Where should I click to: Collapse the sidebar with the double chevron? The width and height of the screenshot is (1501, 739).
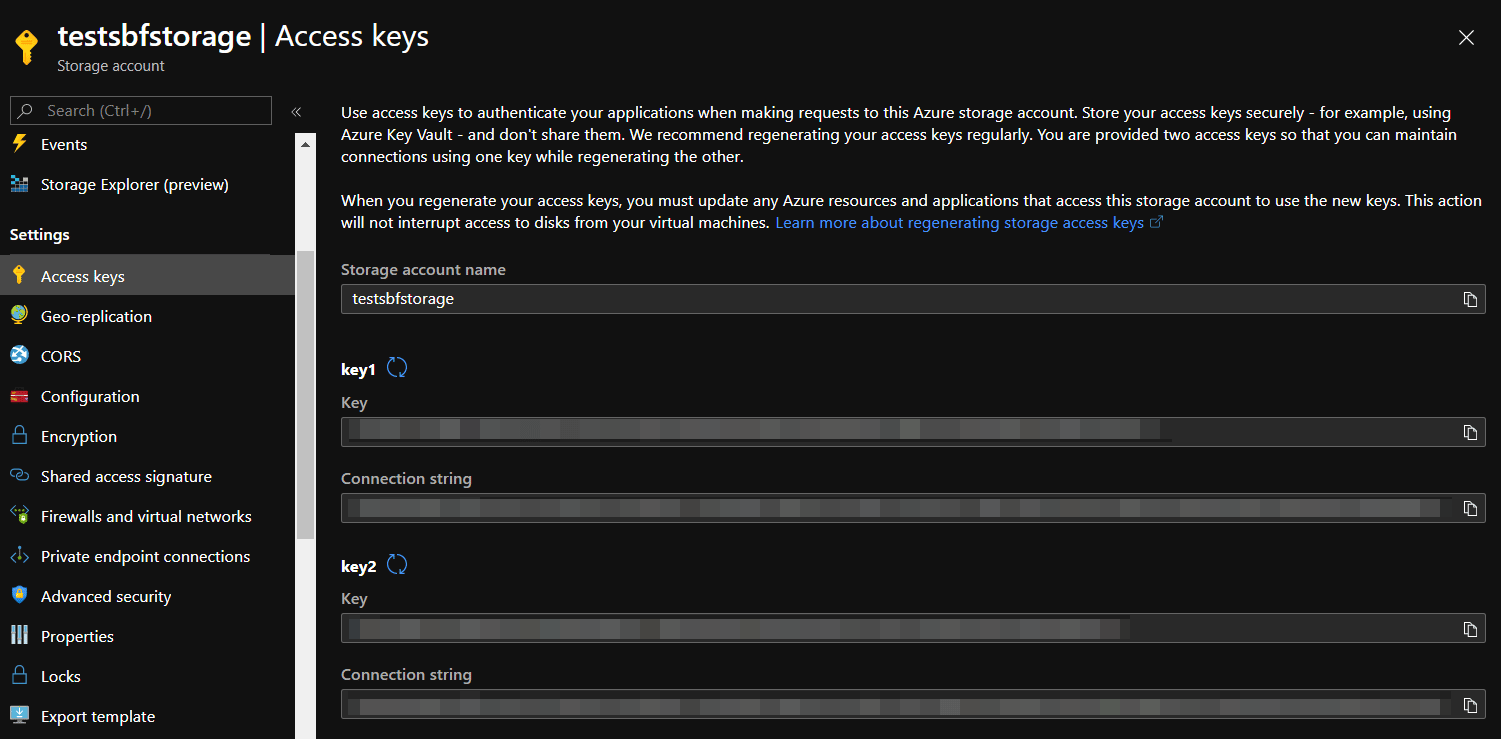click(x=296, y=111)
